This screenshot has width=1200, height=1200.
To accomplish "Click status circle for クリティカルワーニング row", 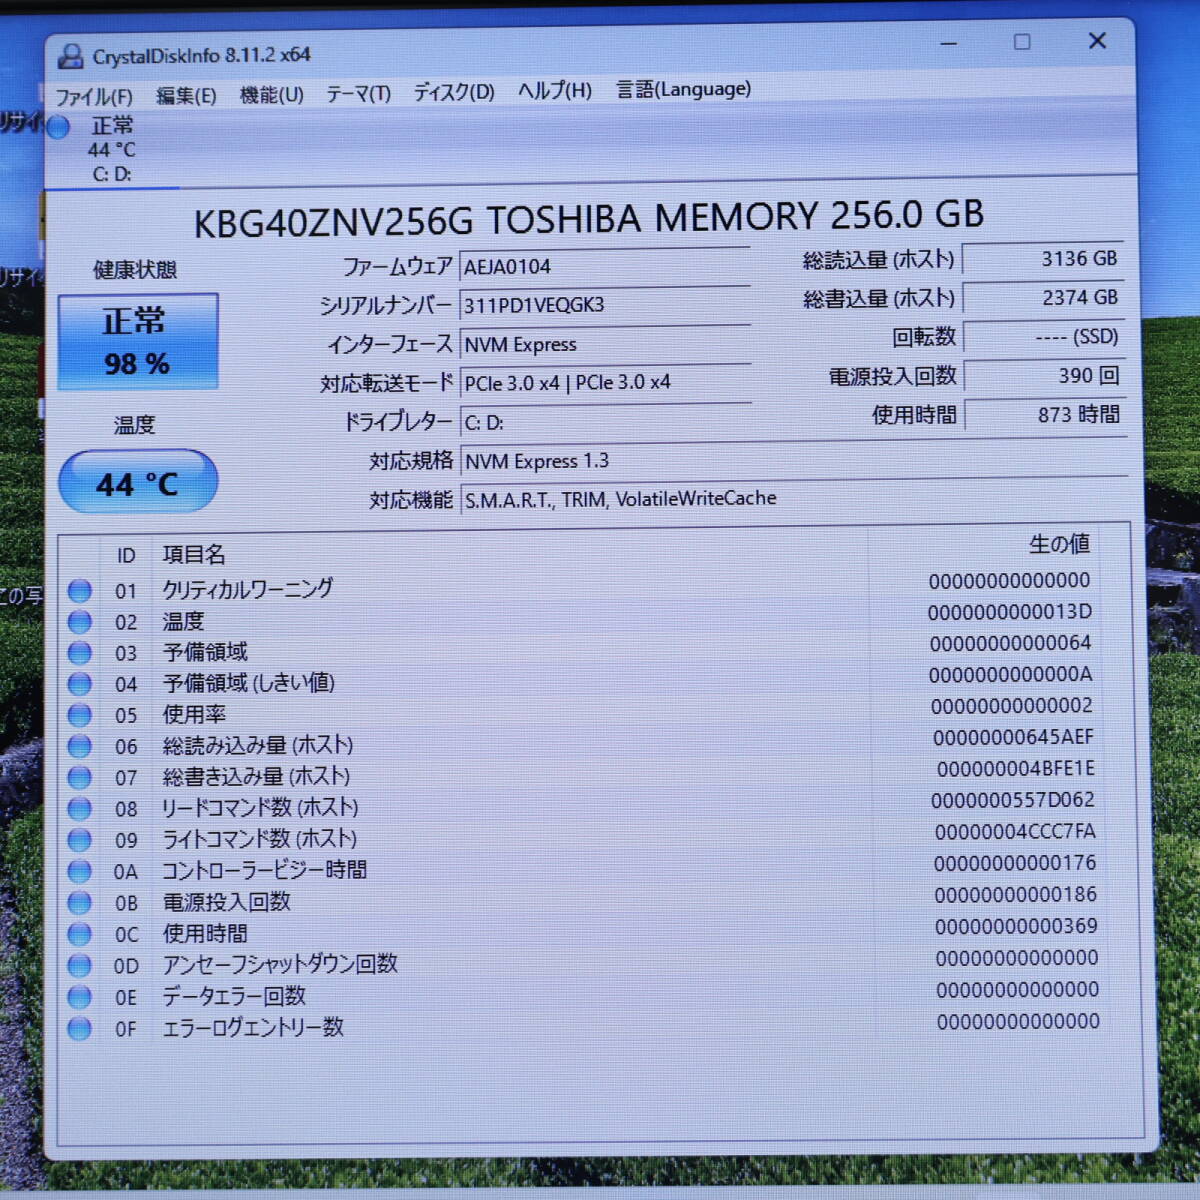I will (x=80, y=591).
